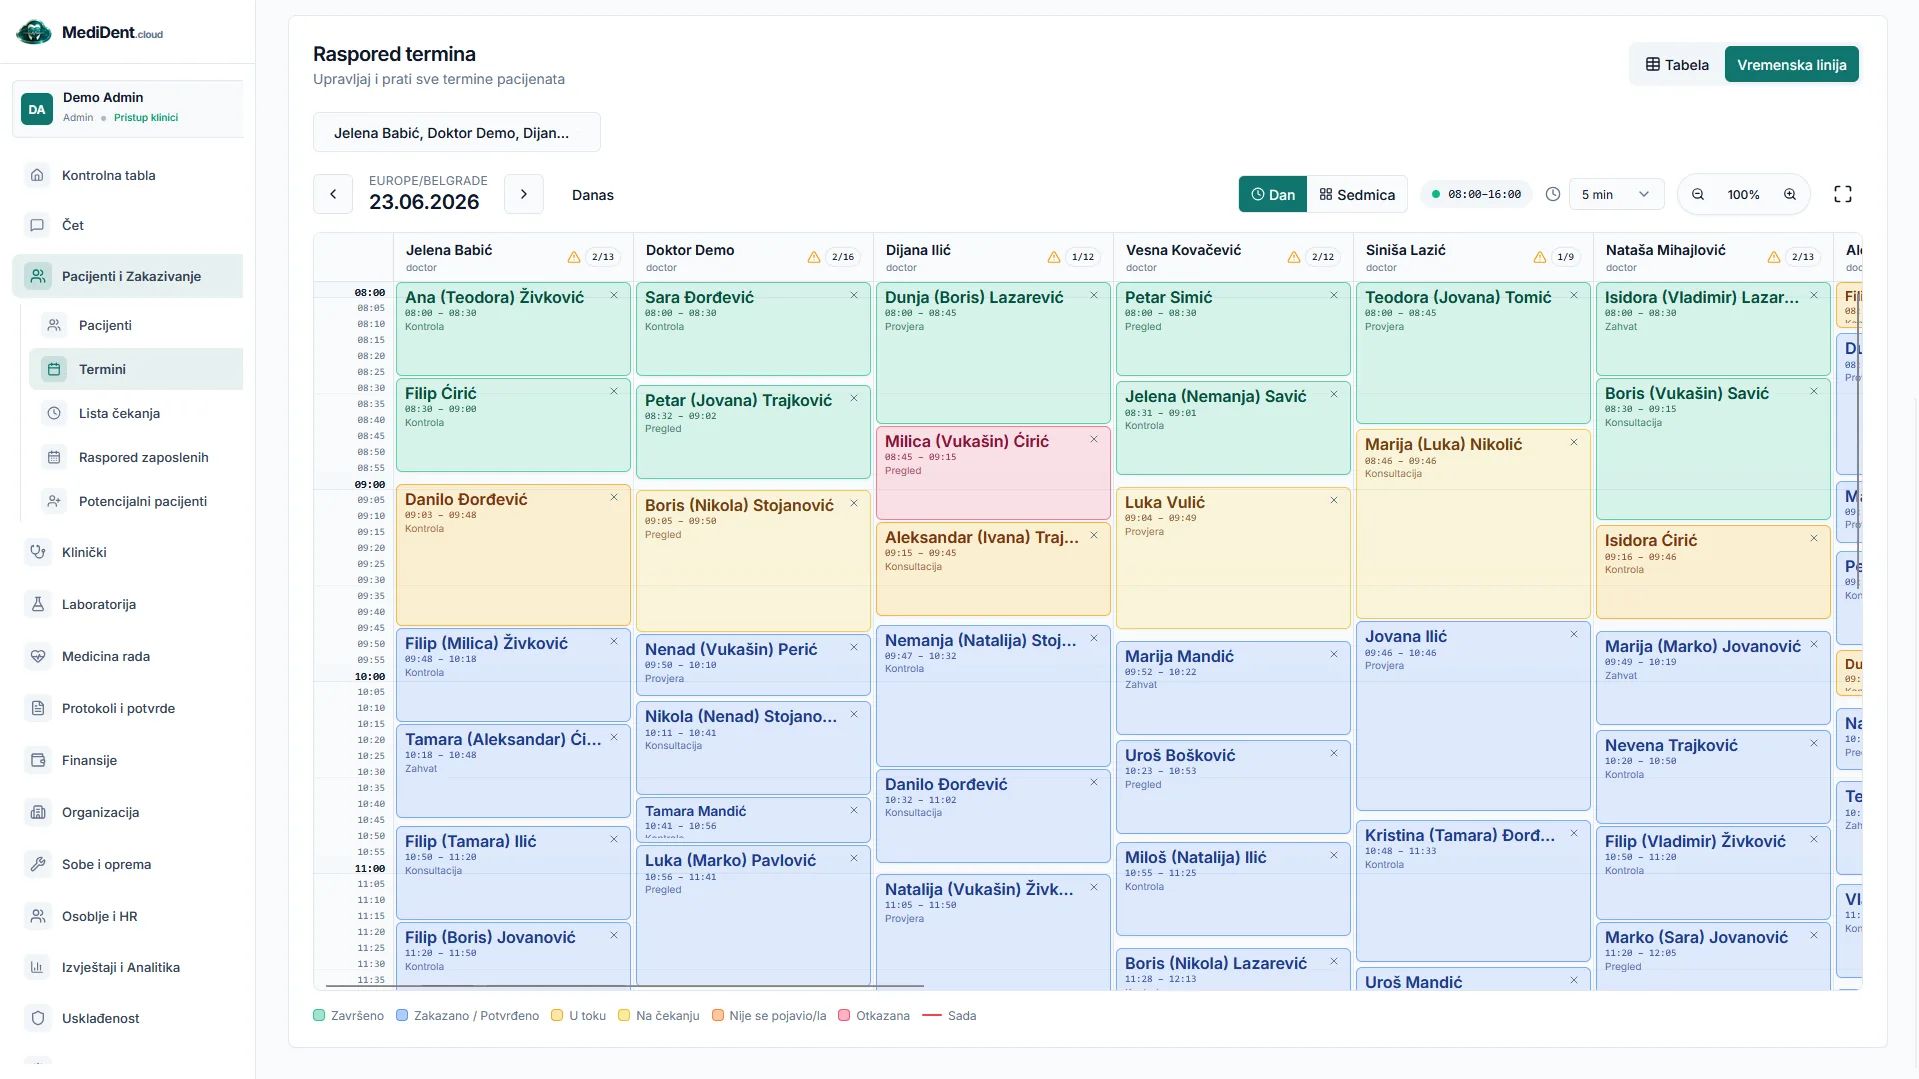Screen dimensions: 1919x1079
Task: Open Demo Admin account menu
Action: coord(128,108)
